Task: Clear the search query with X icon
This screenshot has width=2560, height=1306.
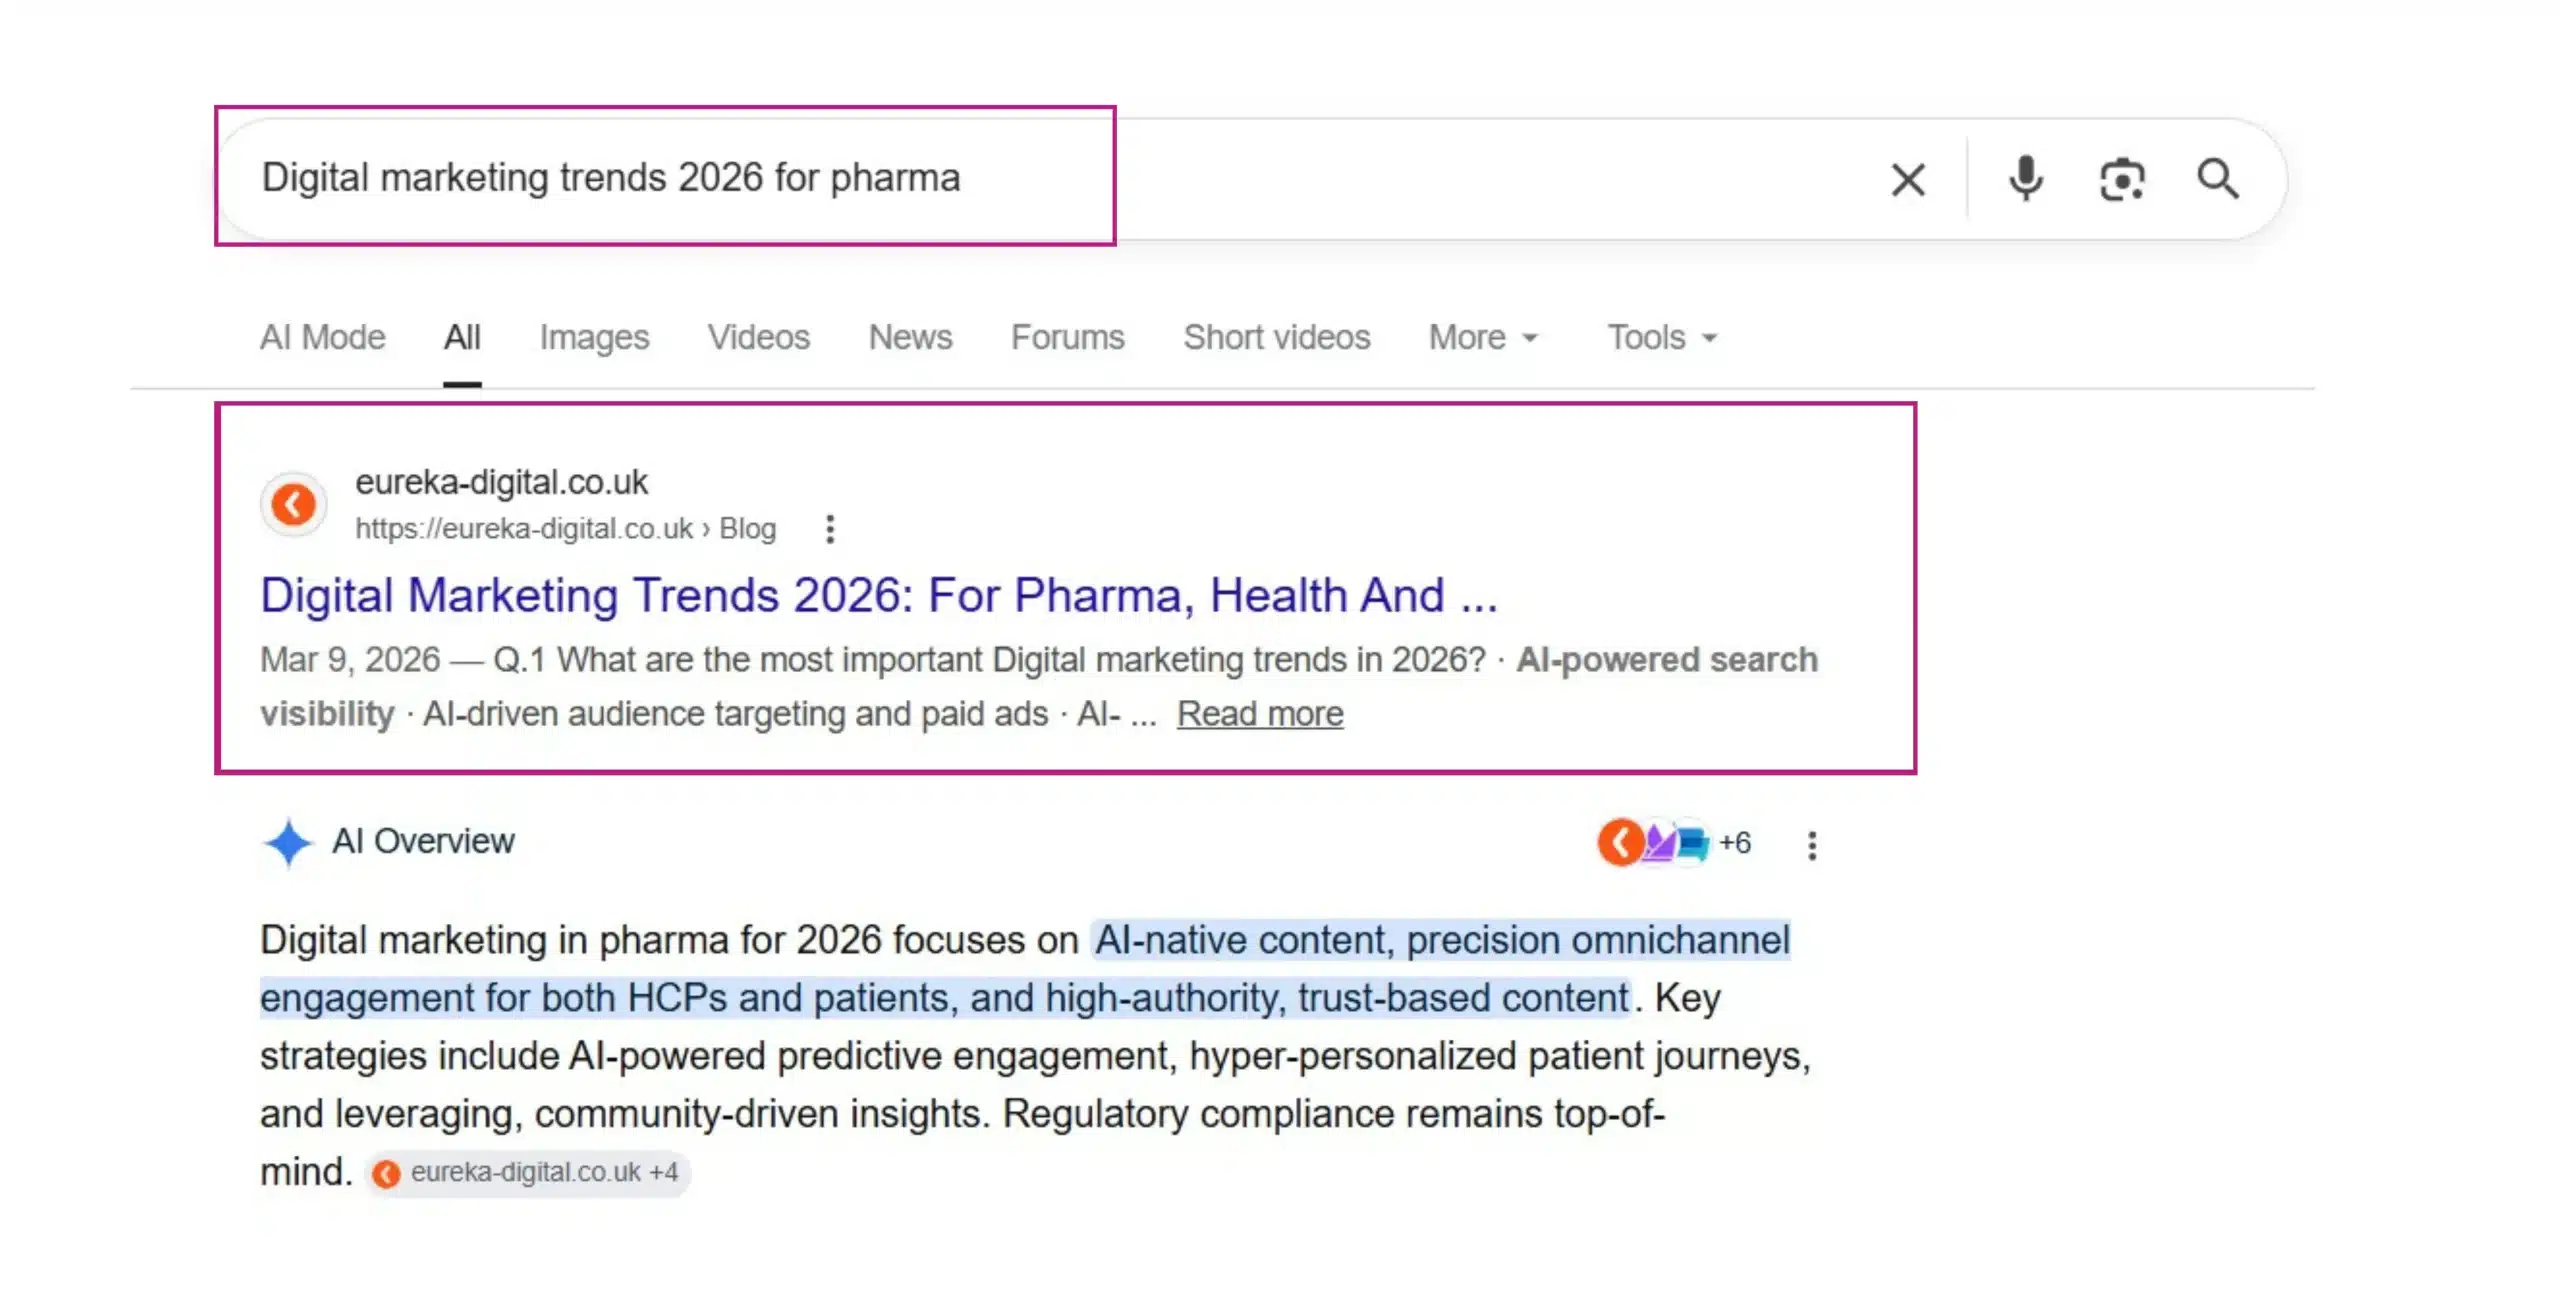Action: [1907, 181]
